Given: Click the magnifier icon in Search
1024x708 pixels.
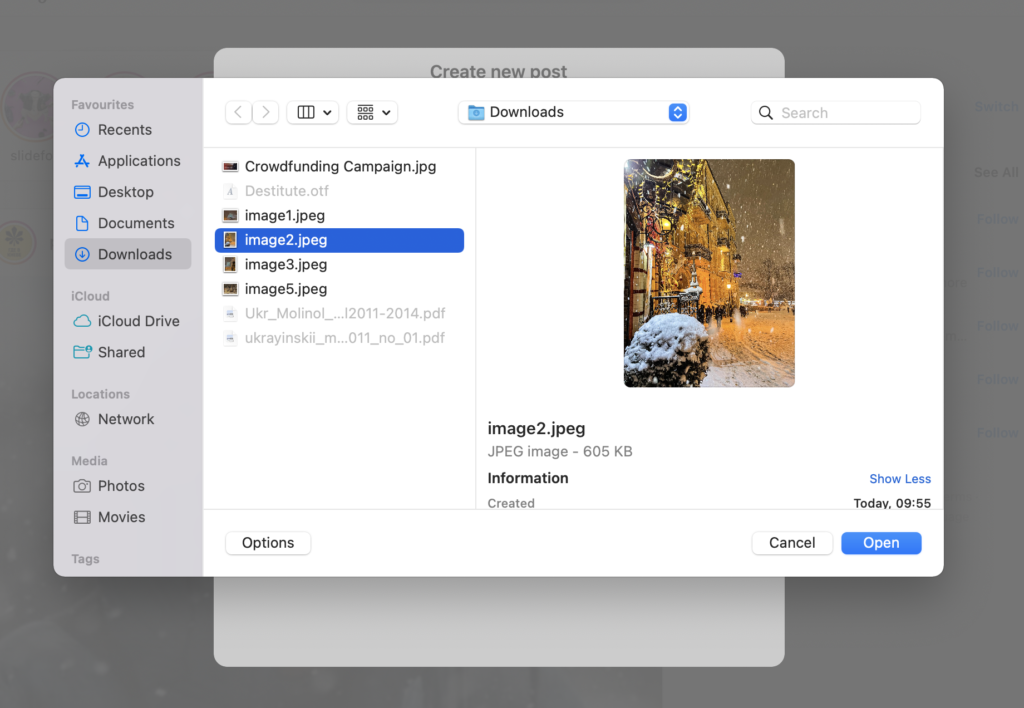Looking at the screenshot, I should point(766,113).
